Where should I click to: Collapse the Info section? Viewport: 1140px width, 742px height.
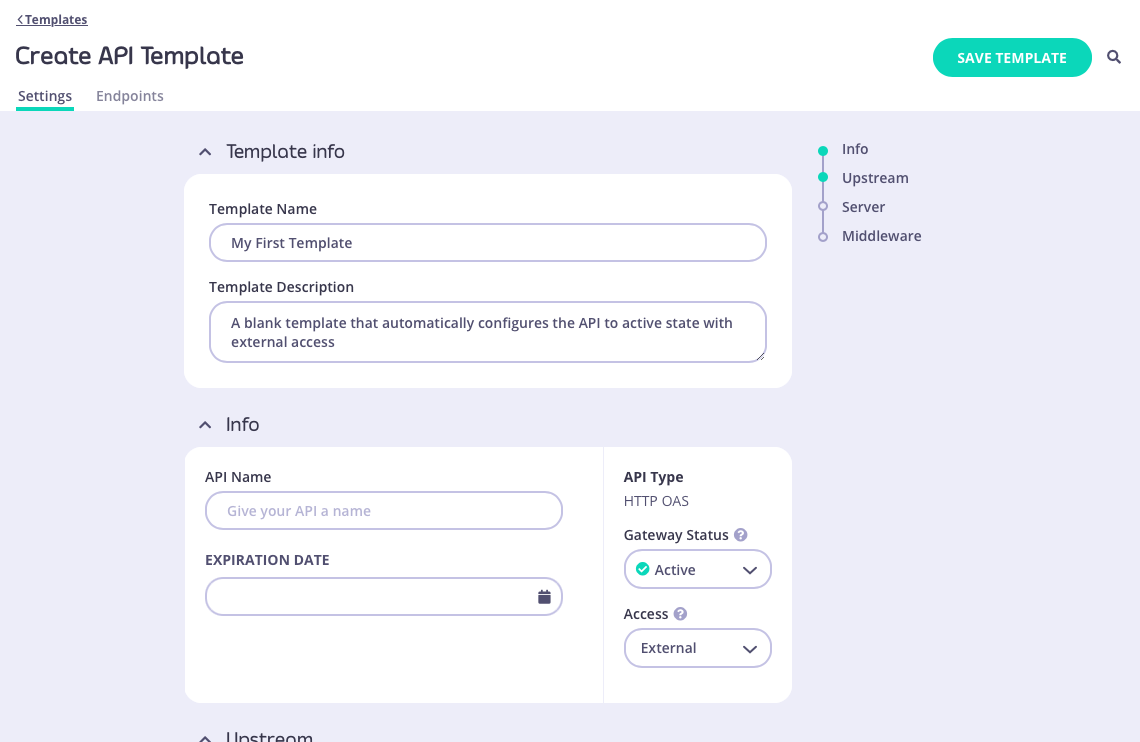[204, 424]
